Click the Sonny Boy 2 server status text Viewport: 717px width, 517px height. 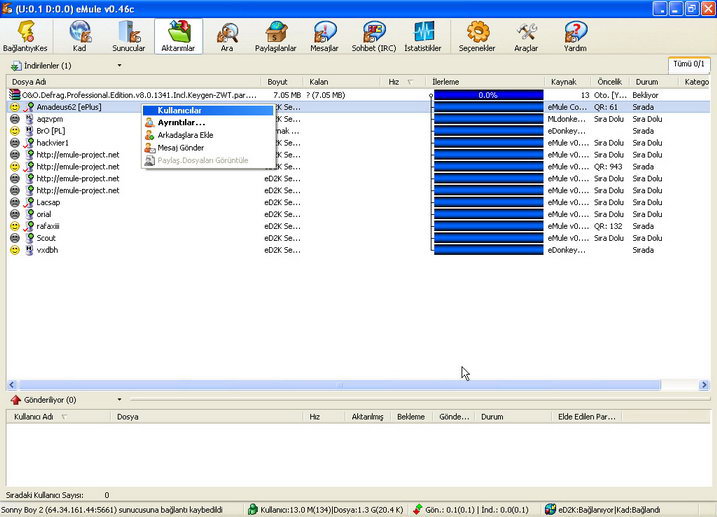[112, 510]
